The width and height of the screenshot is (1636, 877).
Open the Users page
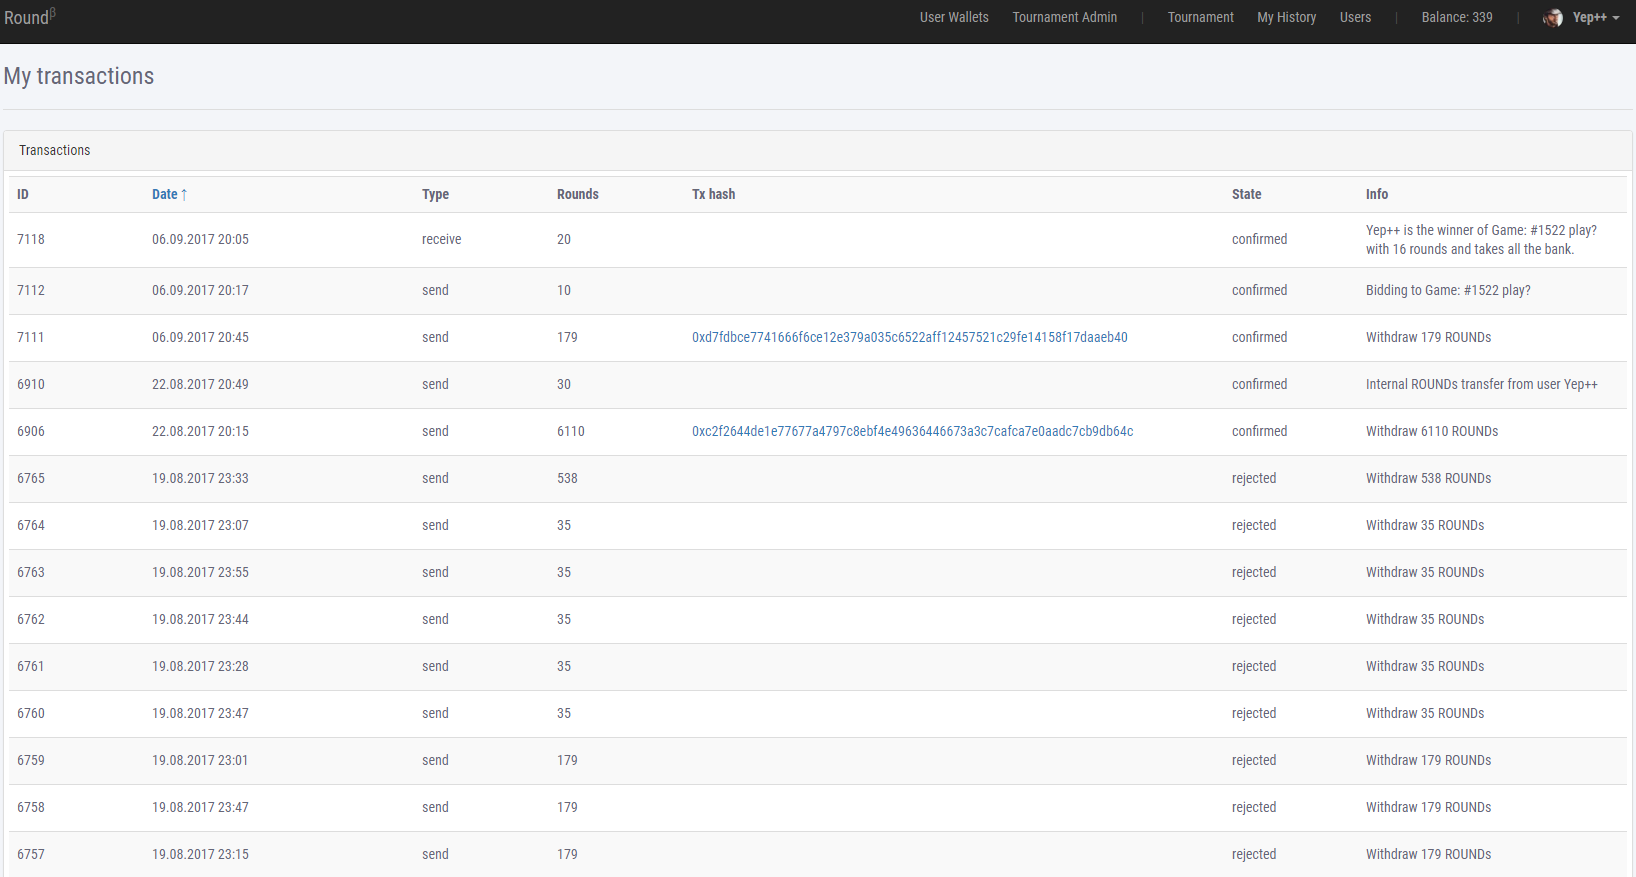[1355, 18]
